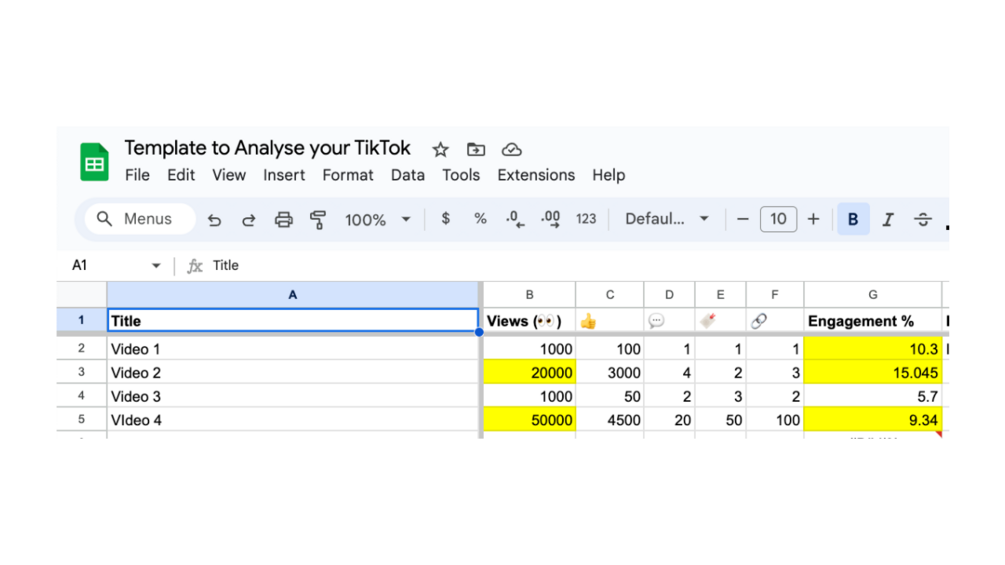The height and width of the screenshot is (565, 1005).
Task: Click the Menus search box
Action: (x=140, y=219)
